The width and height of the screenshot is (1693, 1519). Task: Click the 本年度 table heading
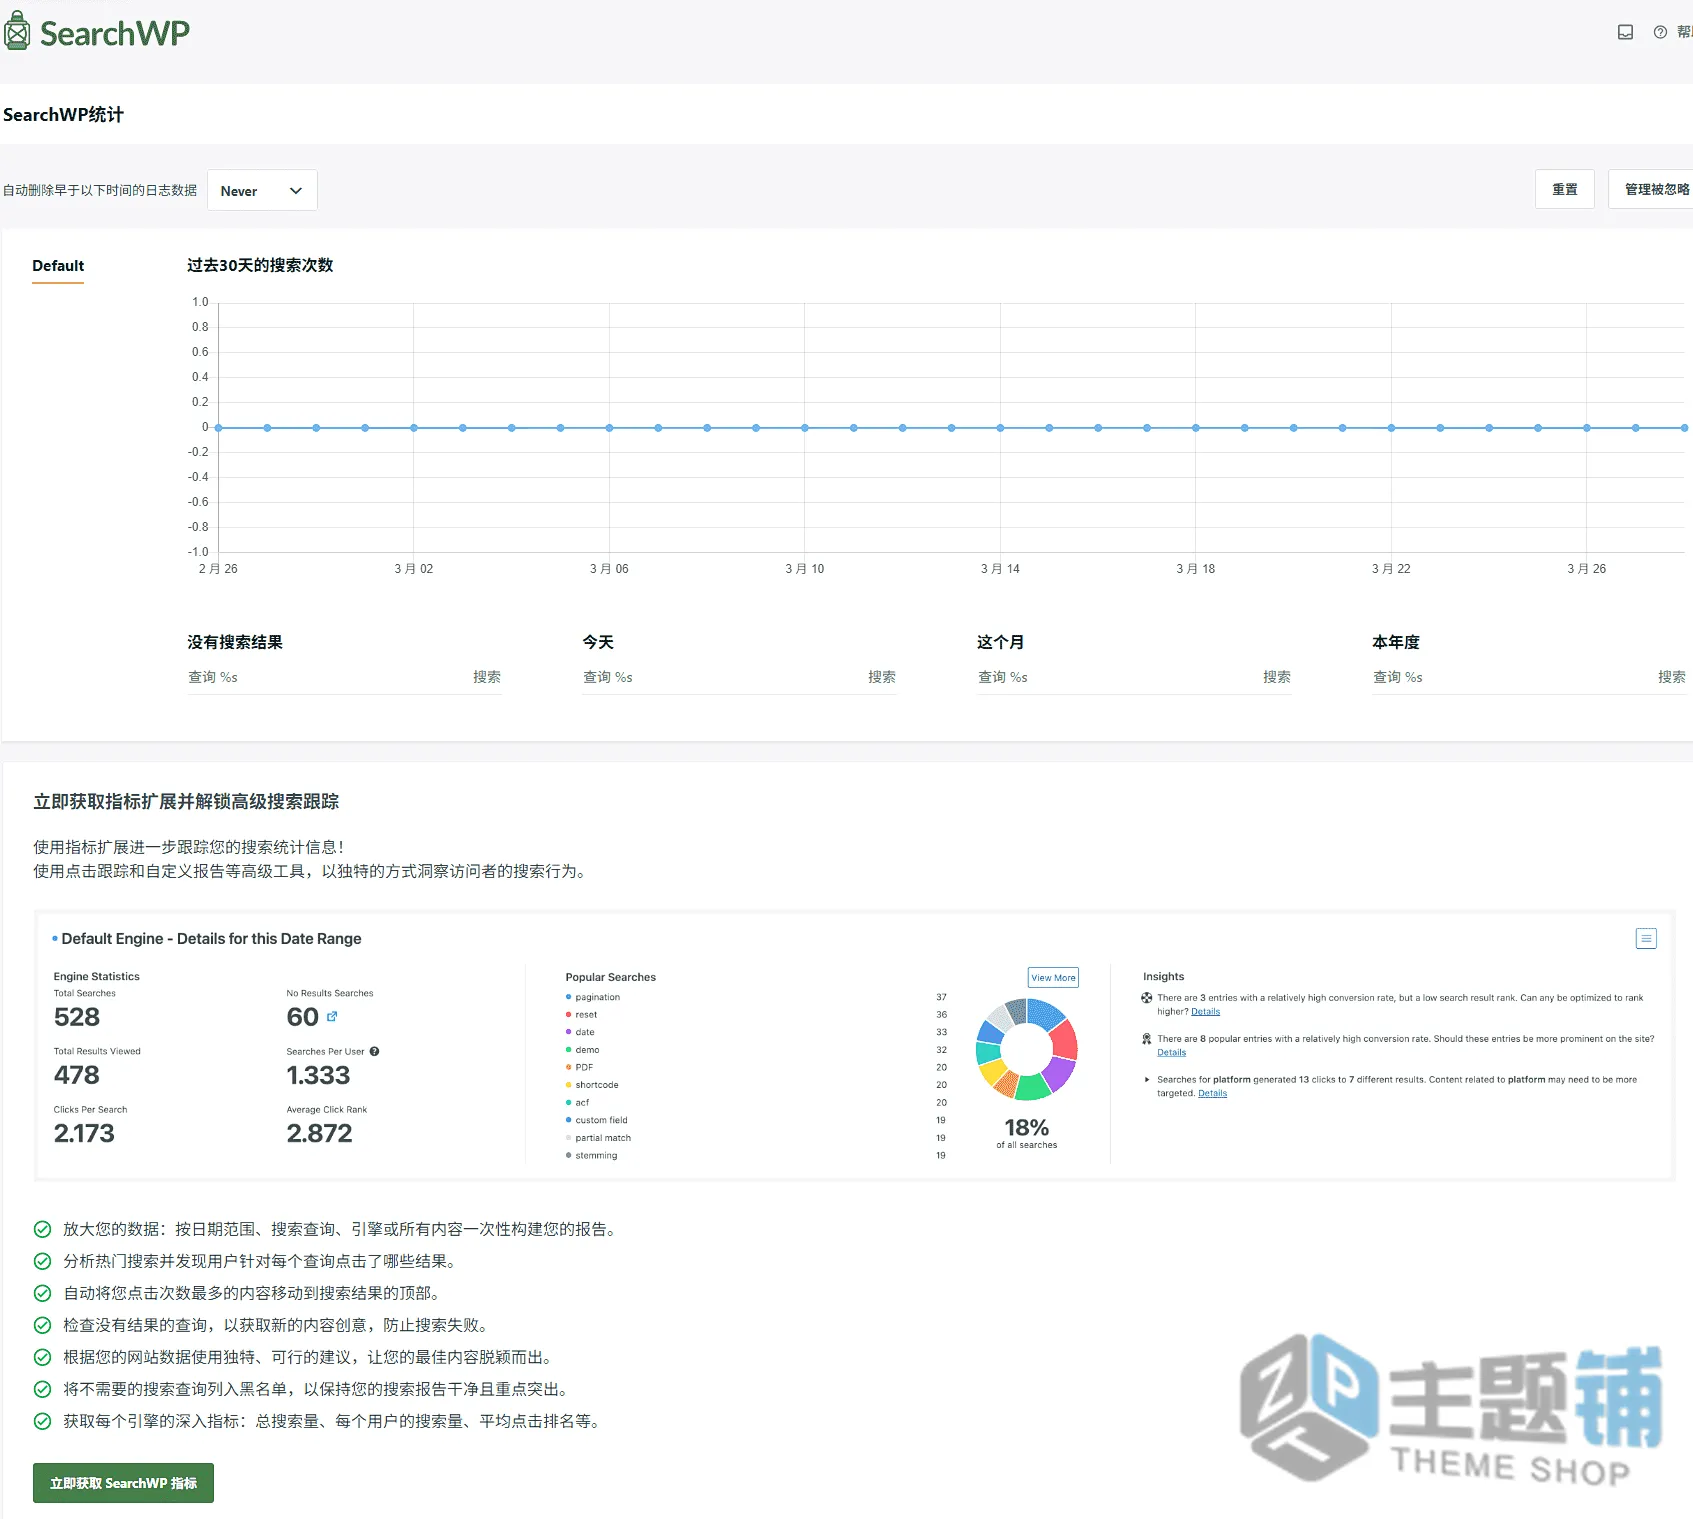pyautogui.click(x=1396, y=642)
